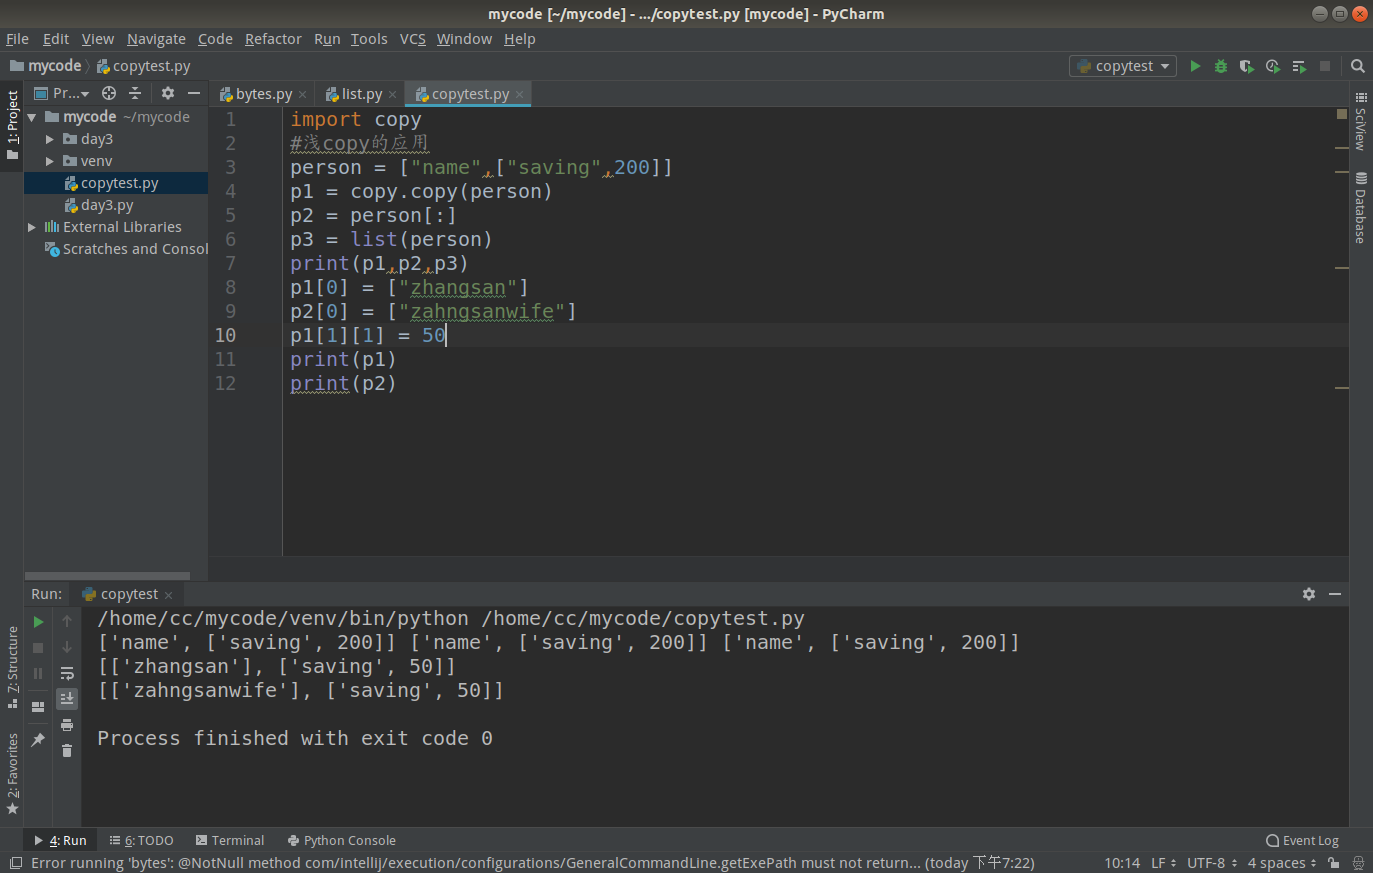Image resolution: width=1373 pixels, height=873 pixels.
Task: Click the Project panel horizontal scrollbar
Action: [107, 576]
